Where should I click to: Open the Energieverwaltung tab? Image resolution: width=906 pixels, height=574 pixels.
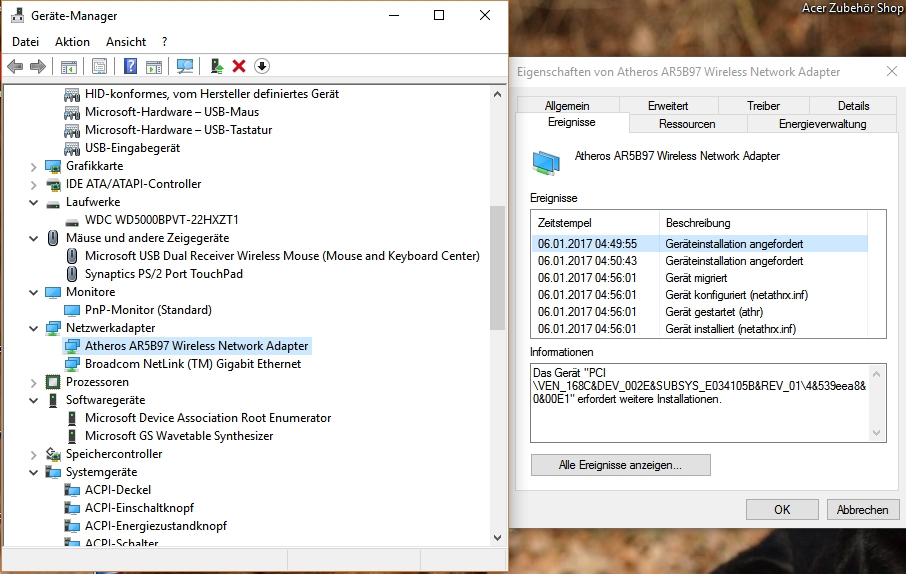[821, 124]
